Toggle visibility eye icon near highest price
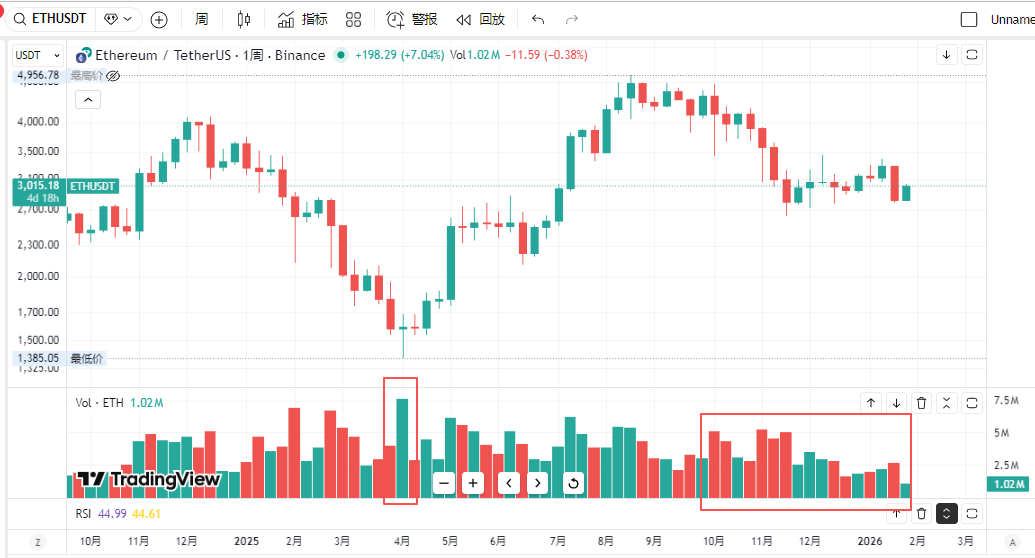1035x558 pixels. point(113,76)
